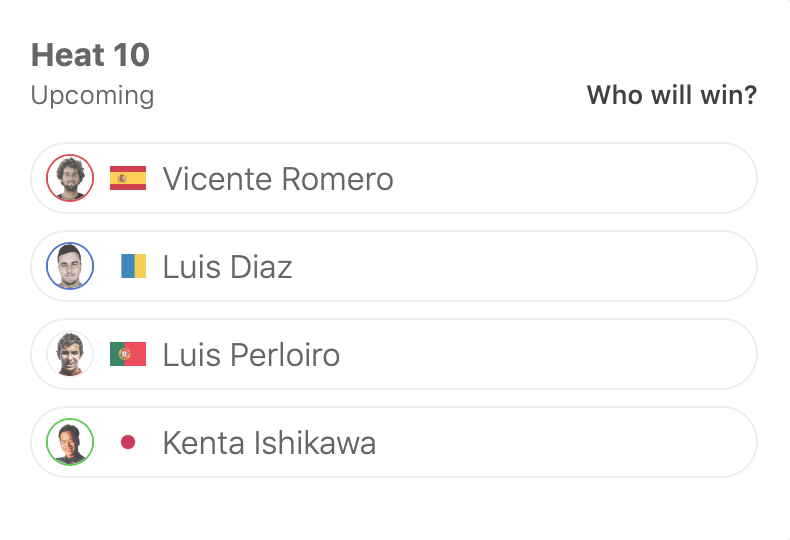Viewport: 790px width, 540px height.
Task: Click Luis Diaz's profile picture
Action: coord(70,266)
